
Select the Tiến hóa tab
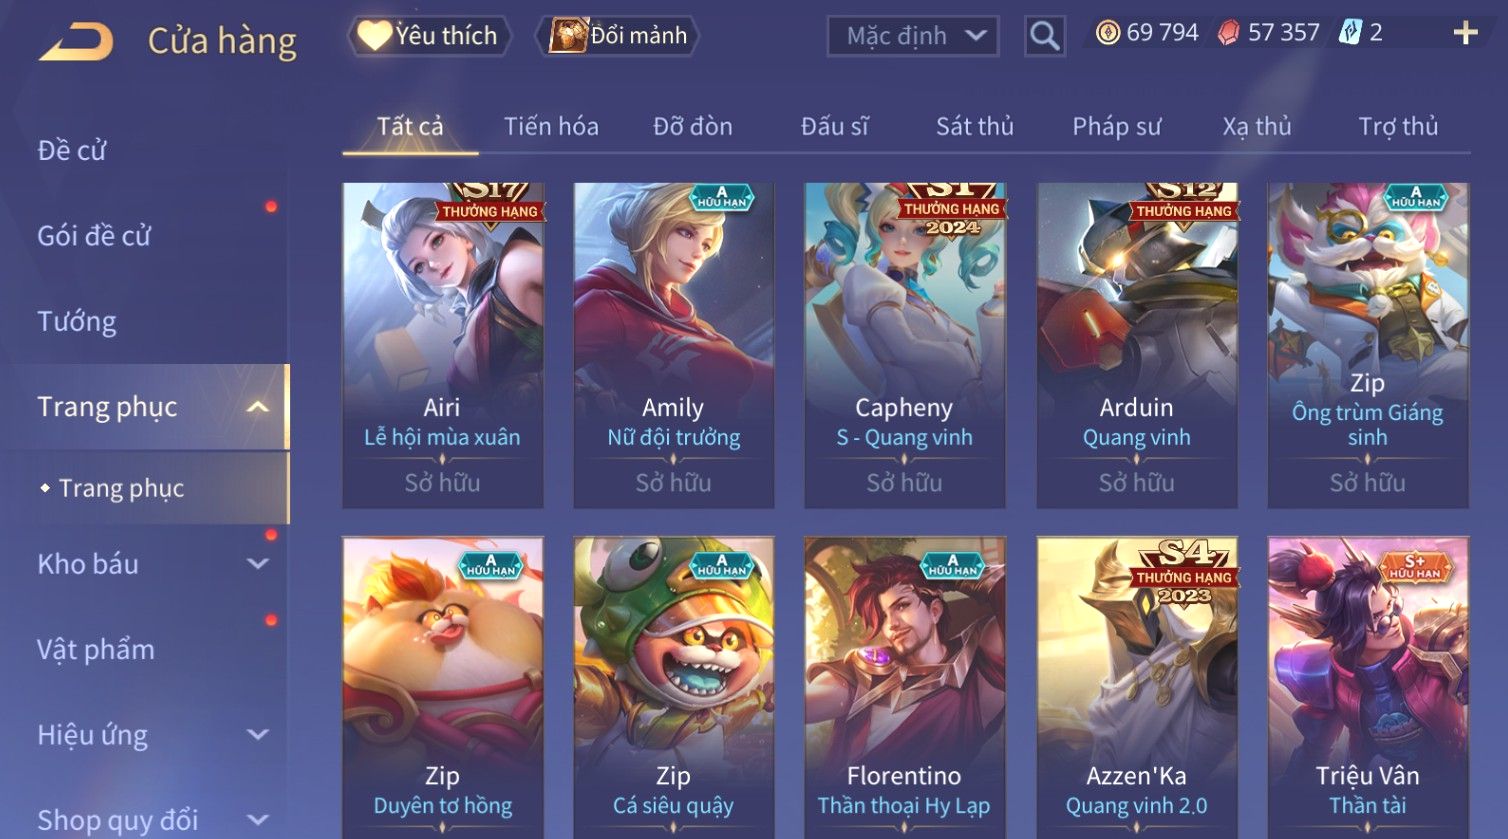(x=551, y=126)
